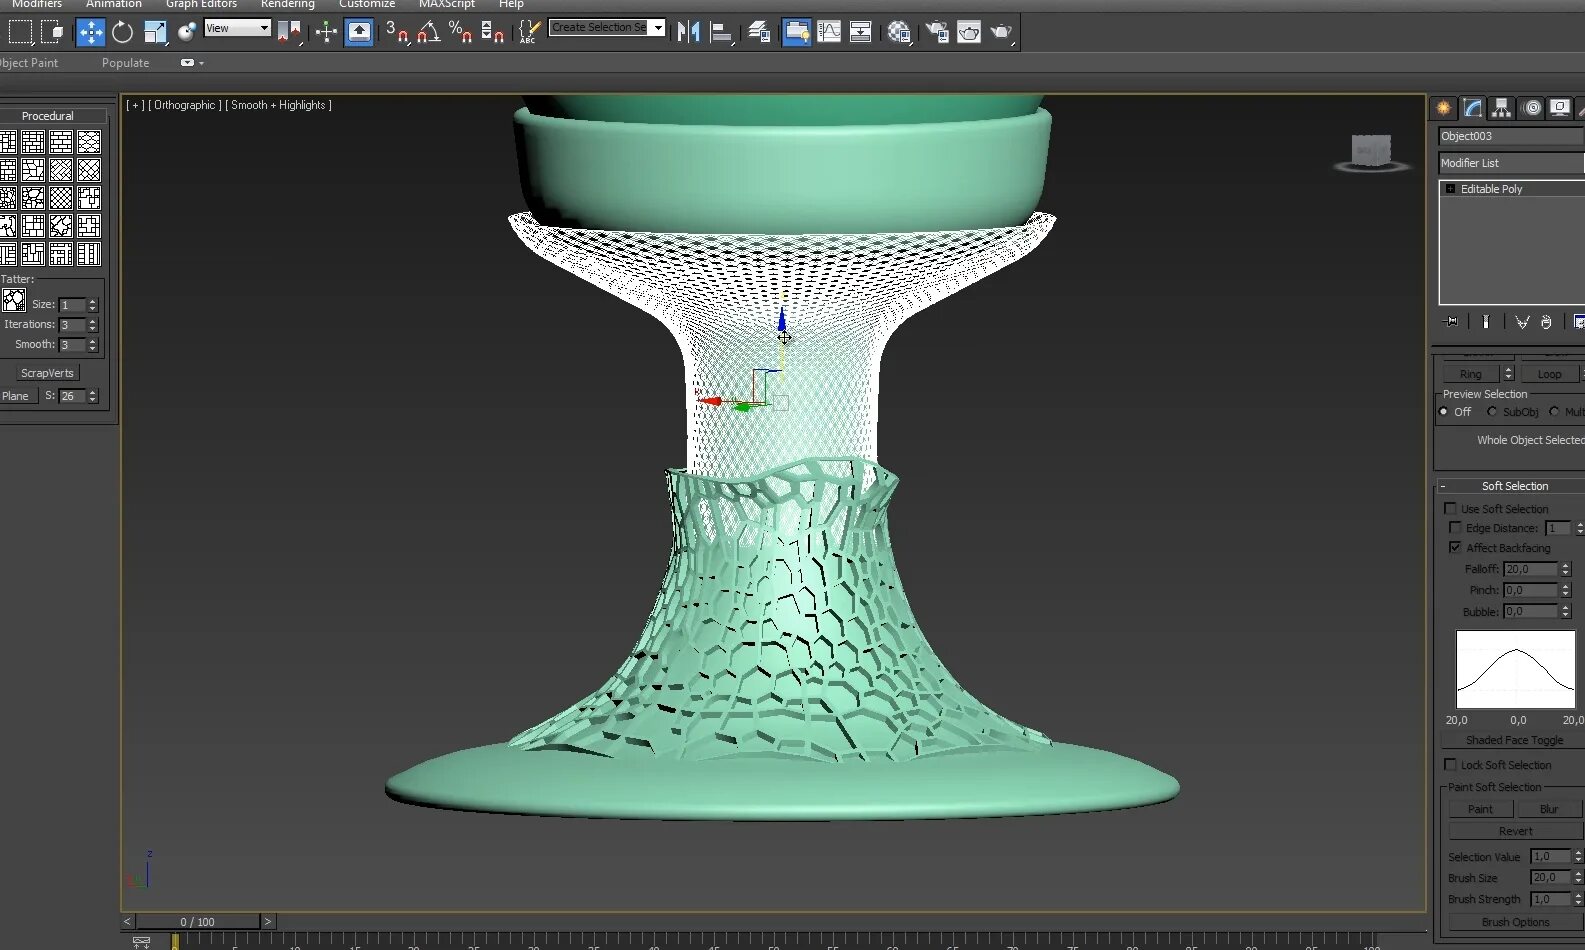This screenshot has width=1585, height=950.
Task: Open the Graph Editors menu
Action: [x=201, y=4]
